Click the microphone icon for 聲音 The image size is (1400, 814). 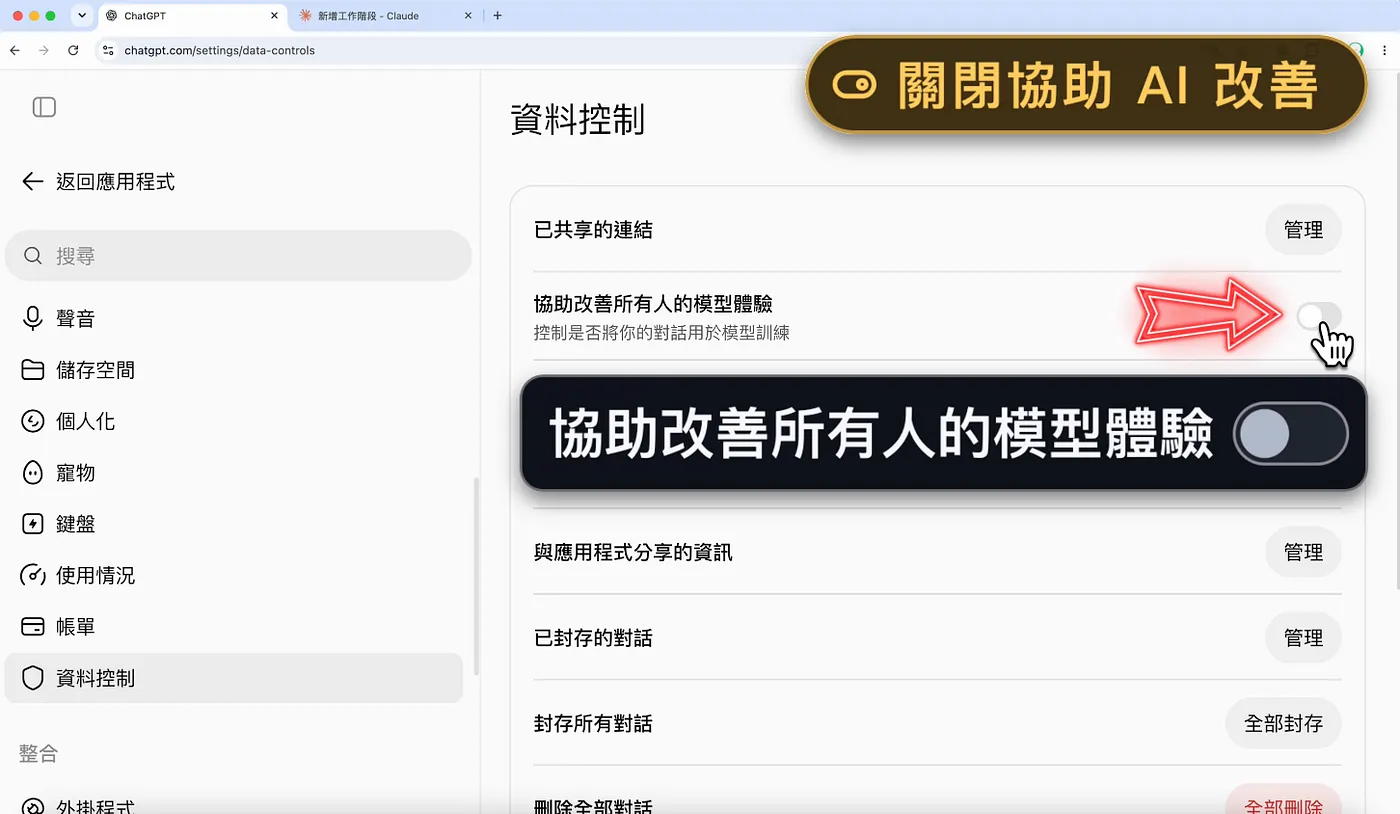click(33, 318)
